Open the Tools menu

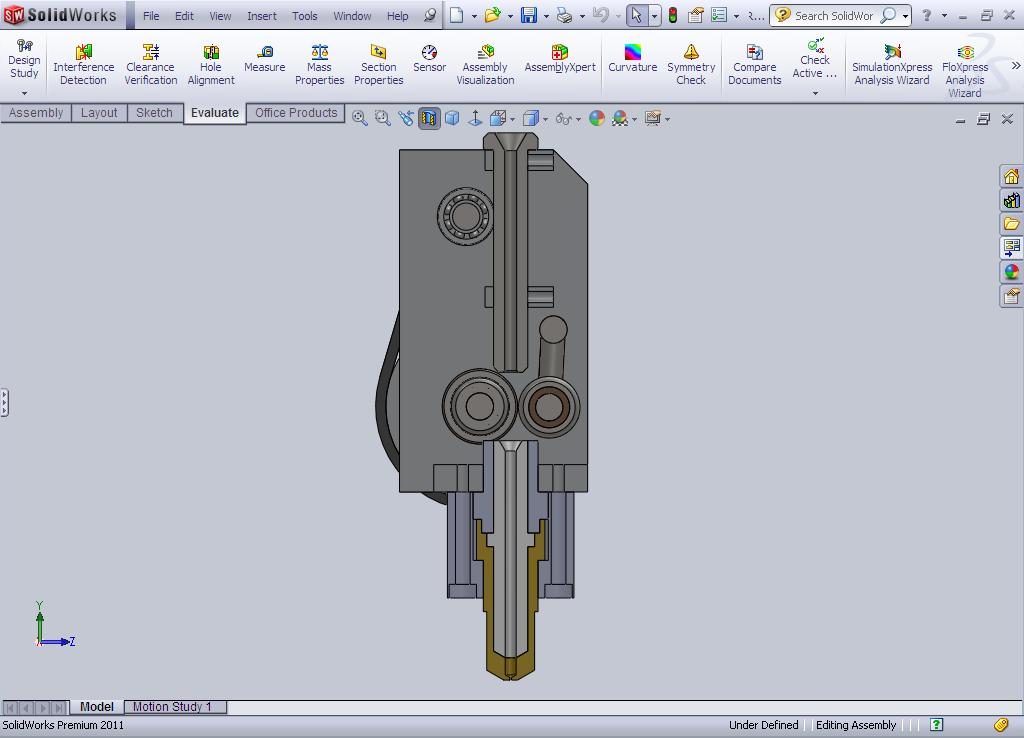click(x=304, y=16)
